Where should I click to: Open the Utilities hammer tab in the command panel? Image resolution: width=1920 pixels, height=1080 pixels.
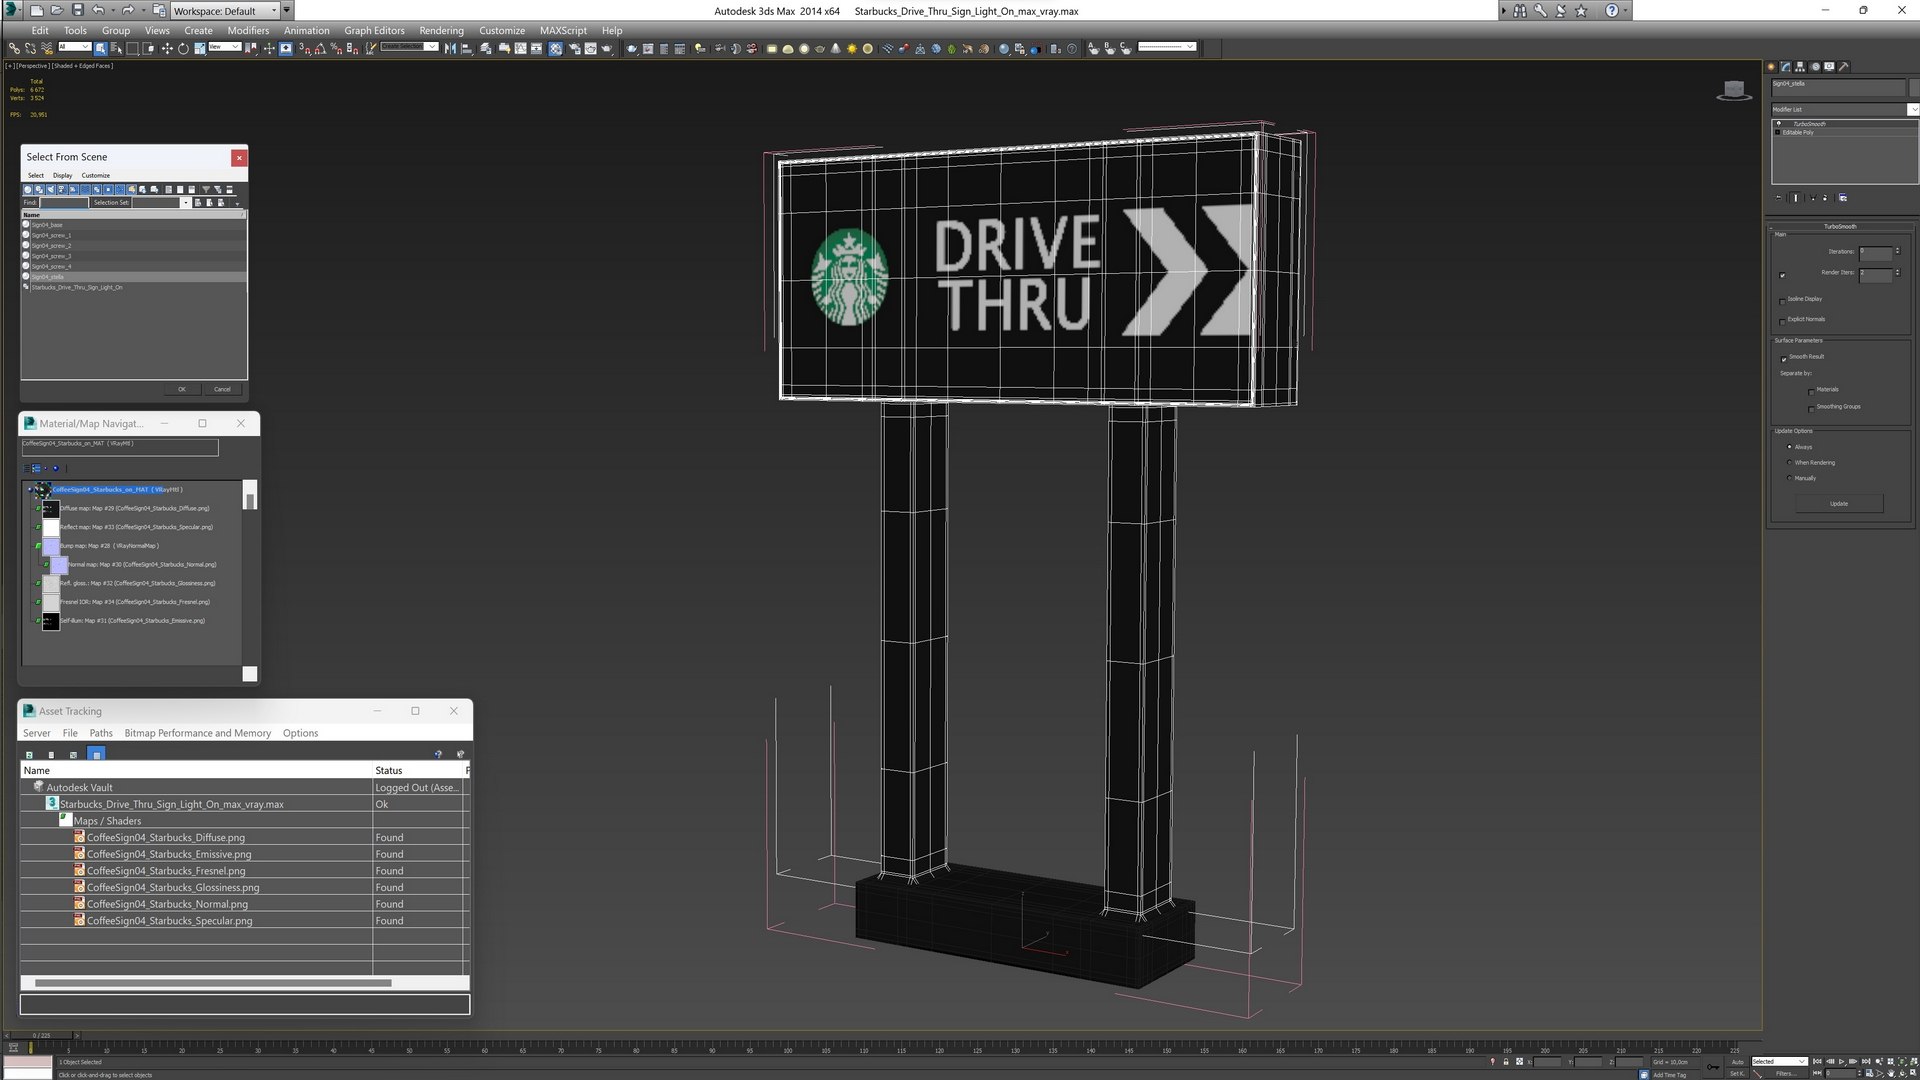click(1844, 67)
